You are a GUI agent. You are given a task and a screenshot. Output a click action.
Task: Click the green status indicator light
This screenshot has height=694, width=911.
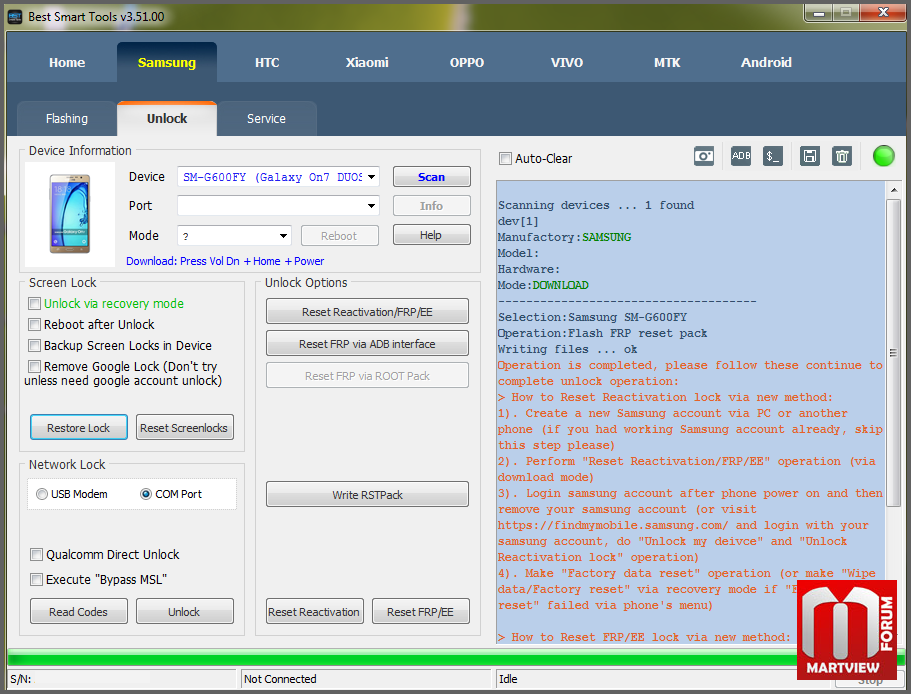coord(883,156)
